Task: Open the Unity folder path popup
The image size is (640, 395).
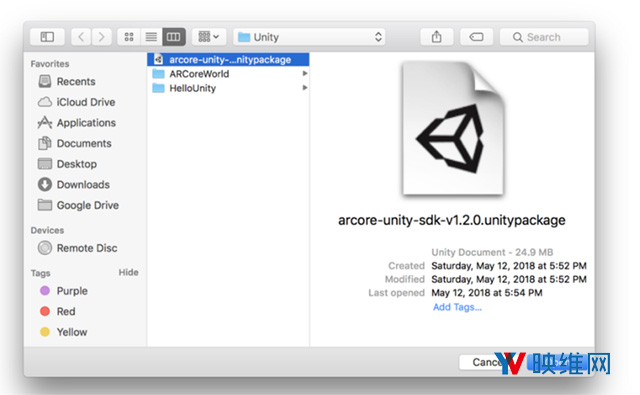Action: pos(309,37)
